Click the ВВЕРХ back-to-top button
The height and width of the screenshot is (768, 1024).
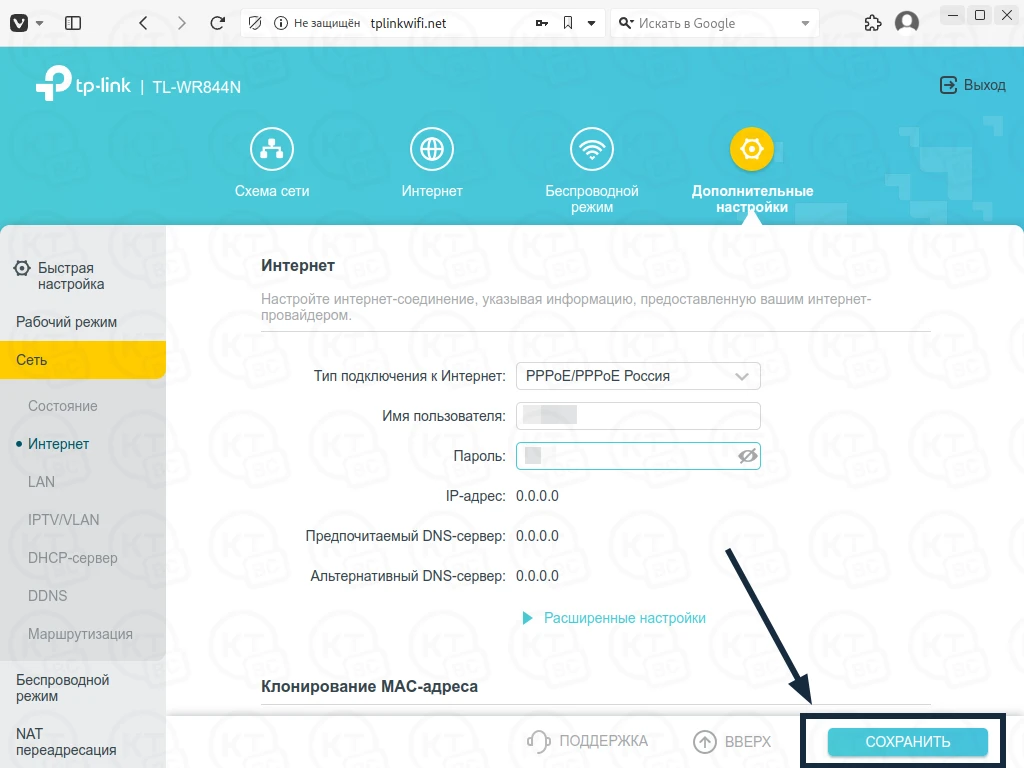pos(732,741)
